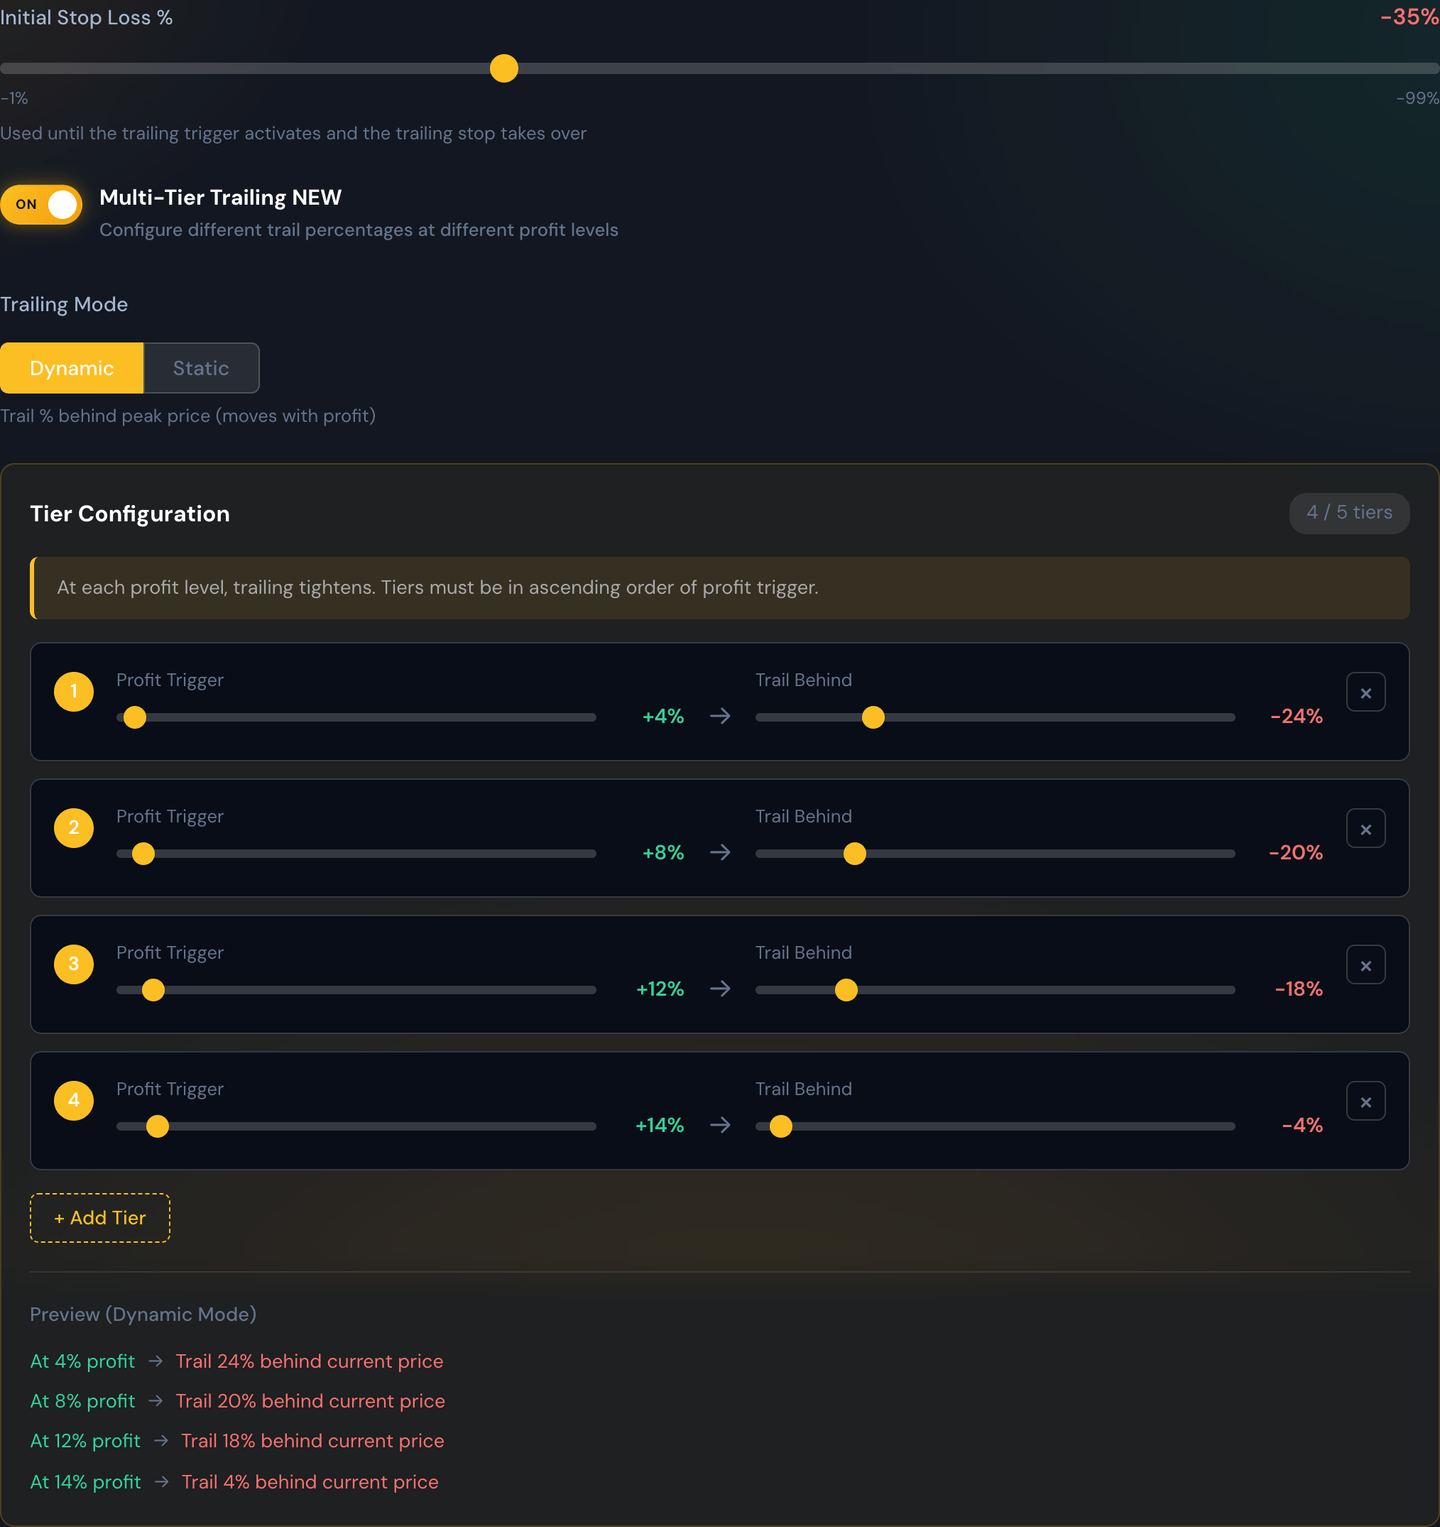Screen dimensions: 1440x1527
Task: Click 'Trail 18% behind current price' preview text
Action: [x=312, y=1441]
